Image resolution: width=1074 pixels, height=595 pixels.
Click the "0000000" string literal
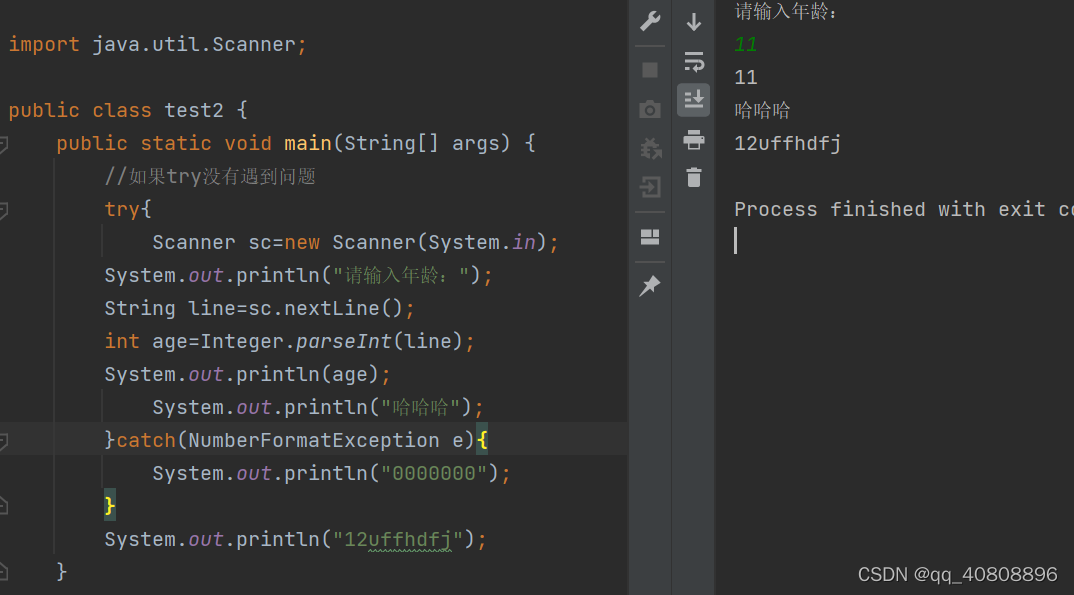click(434, 473)
